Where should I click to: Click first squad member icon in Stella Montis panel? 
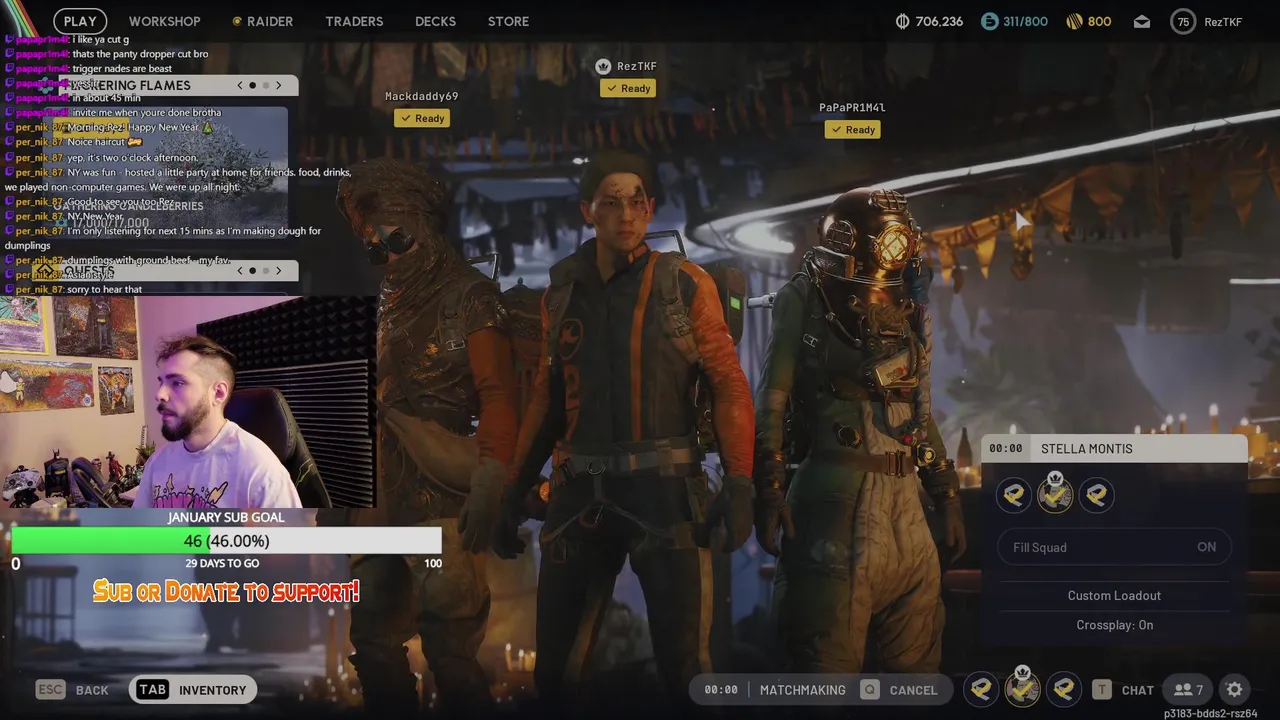(x=1014, y=495)
